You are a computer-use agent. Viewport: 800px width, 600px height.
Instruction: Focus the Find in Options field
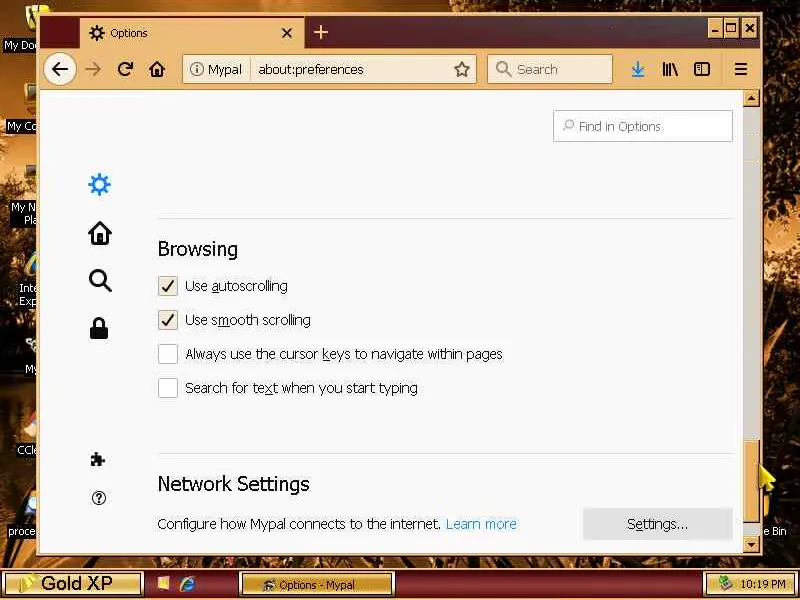[643, 126]
